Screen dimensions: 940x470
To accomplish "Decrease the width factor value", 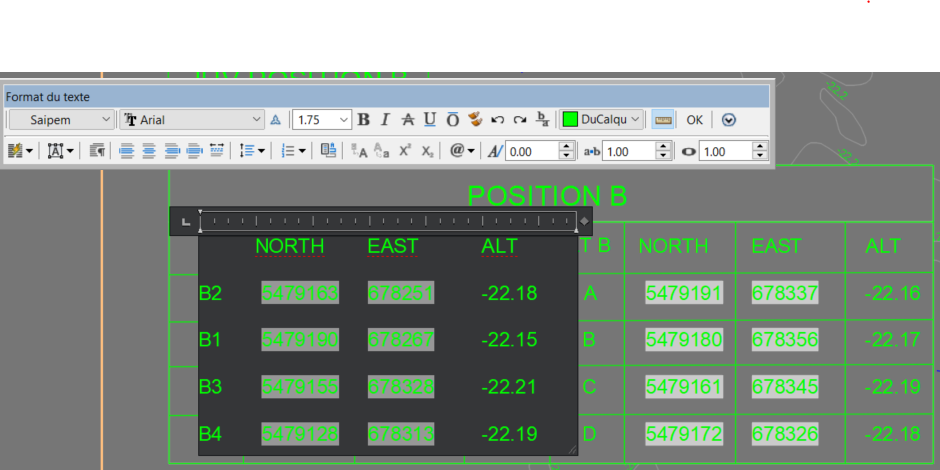I will [760, 156].
